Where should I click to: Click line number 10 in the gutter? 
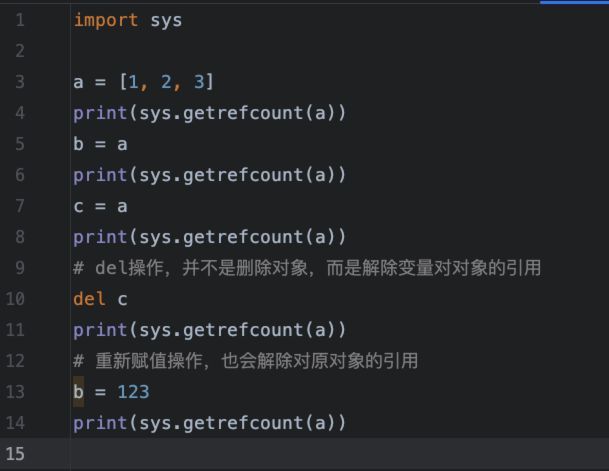[17, 299]
